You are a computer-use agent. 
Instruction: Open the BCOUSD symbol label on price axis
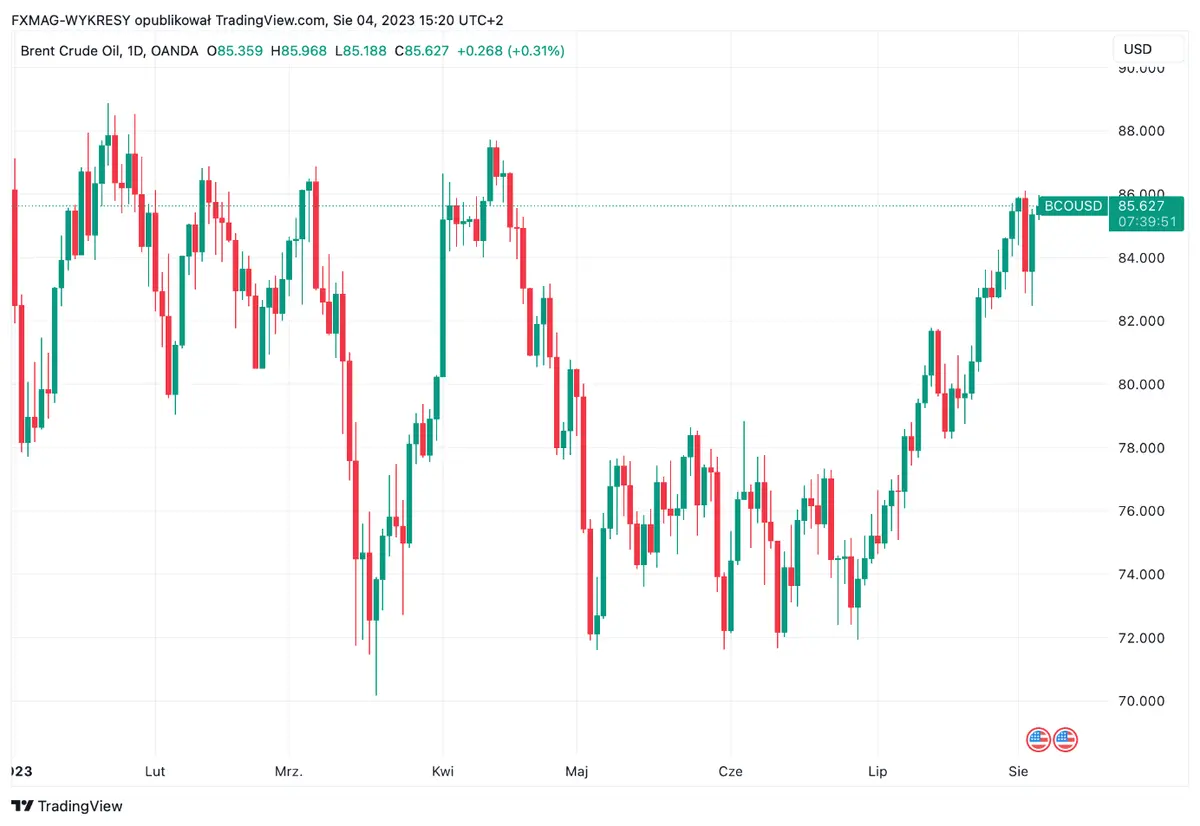point(1072,206)
